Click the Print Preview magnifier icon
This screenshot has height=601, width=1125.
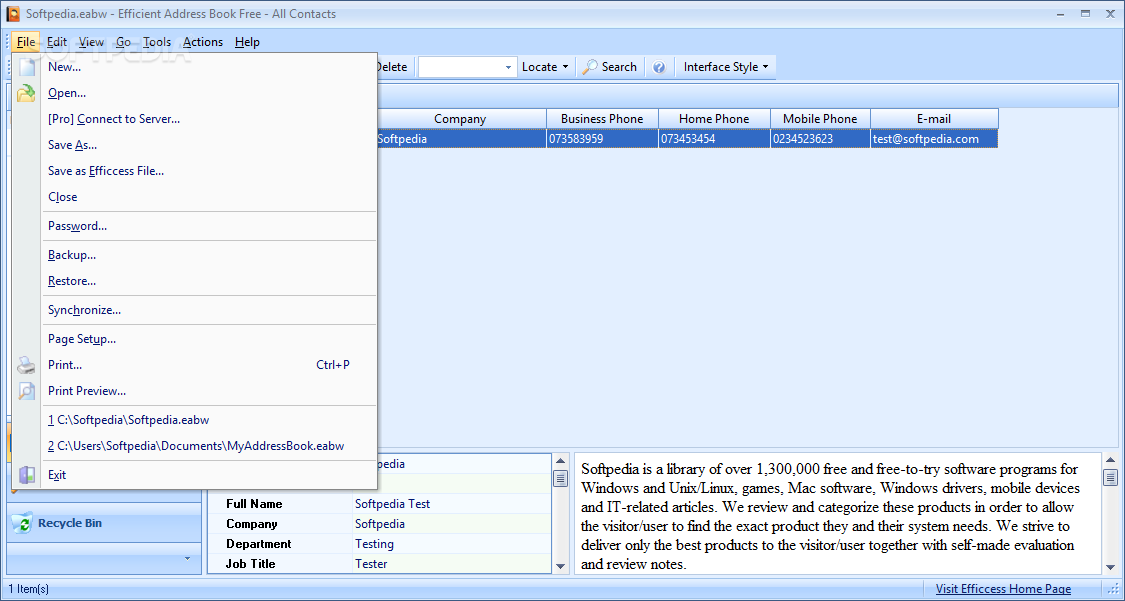(x=27, y=391)
